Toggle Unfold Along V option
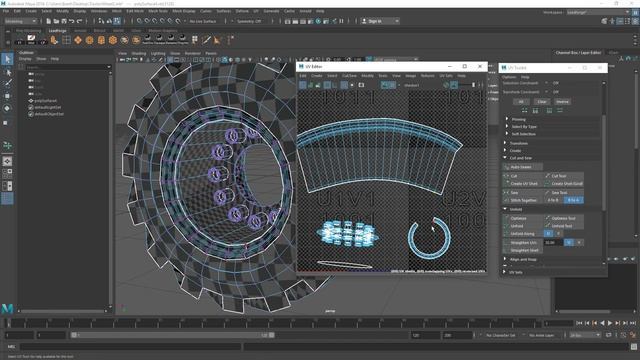 [558, 233]
